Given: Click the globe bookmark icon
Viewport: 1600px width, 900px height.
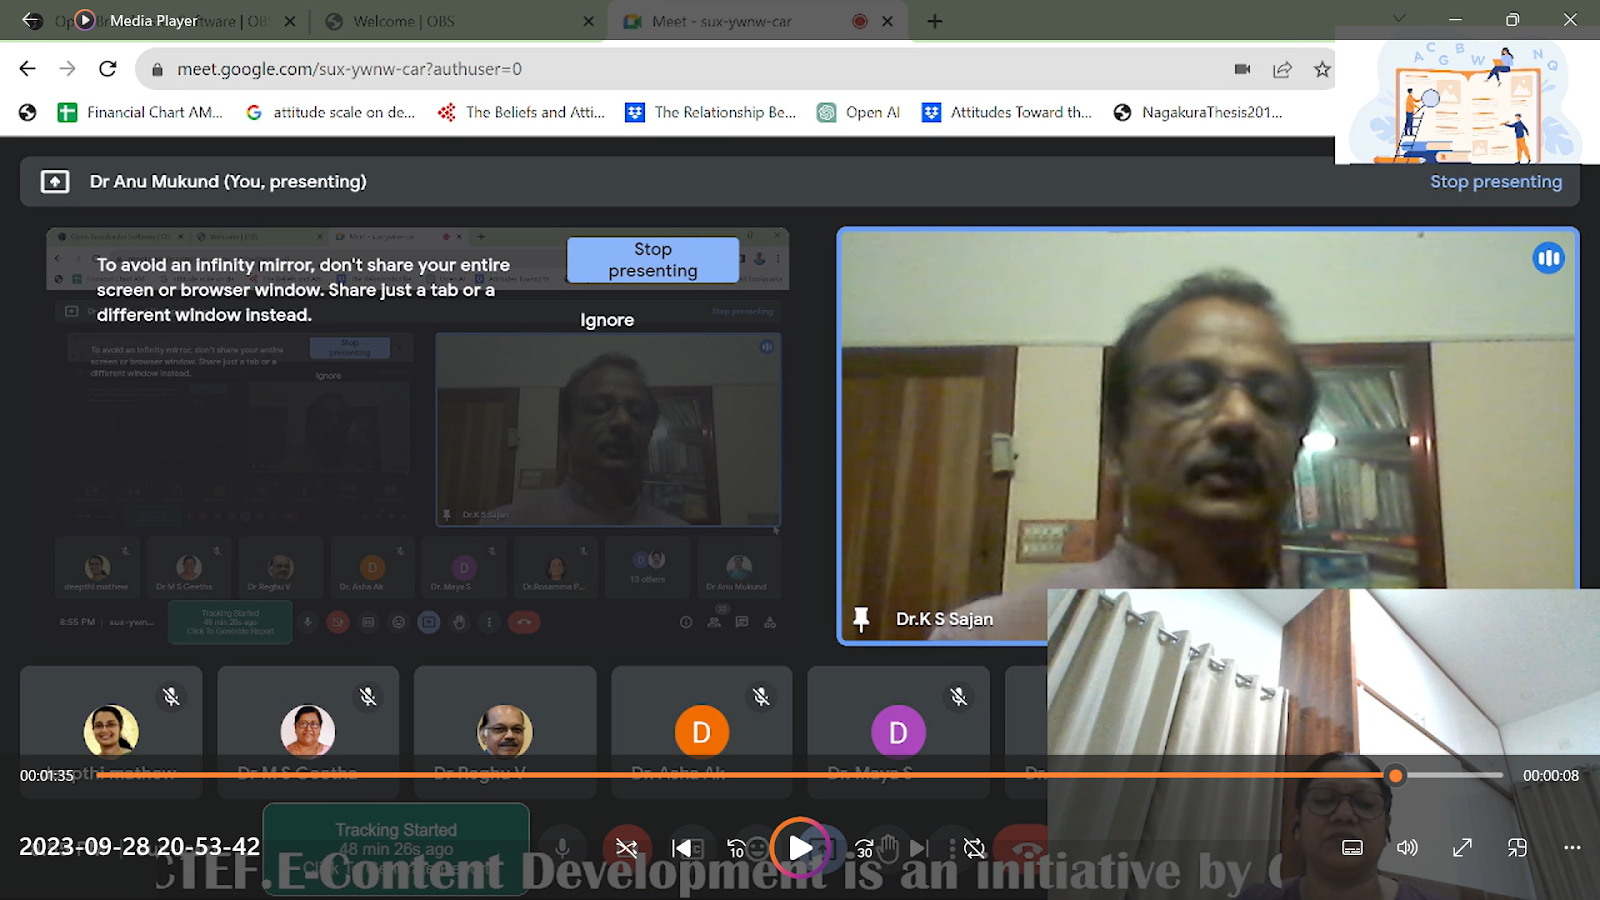Looking at the screenshot, I should click(28, 112).
